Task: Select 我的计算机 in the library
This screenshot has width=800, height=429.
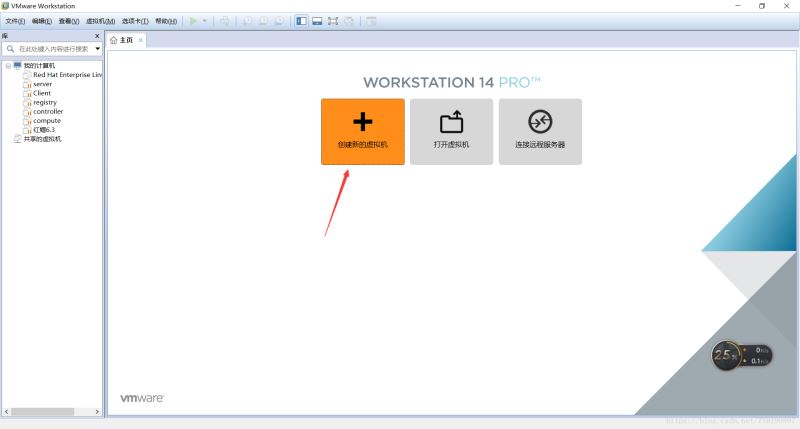Action: click(x=39, y=66)
